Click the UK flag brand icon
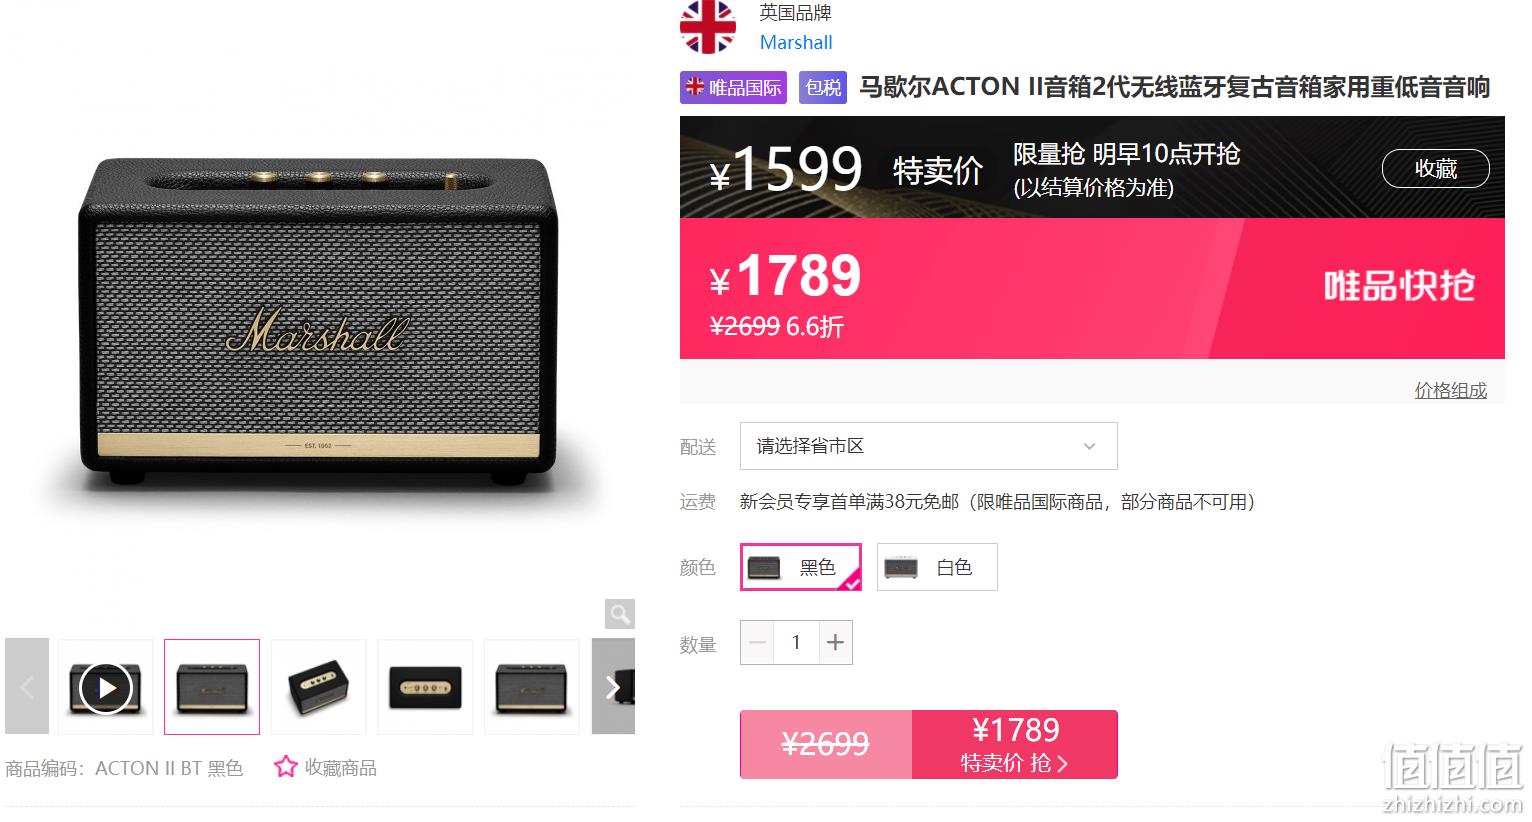 coord(708,27)
